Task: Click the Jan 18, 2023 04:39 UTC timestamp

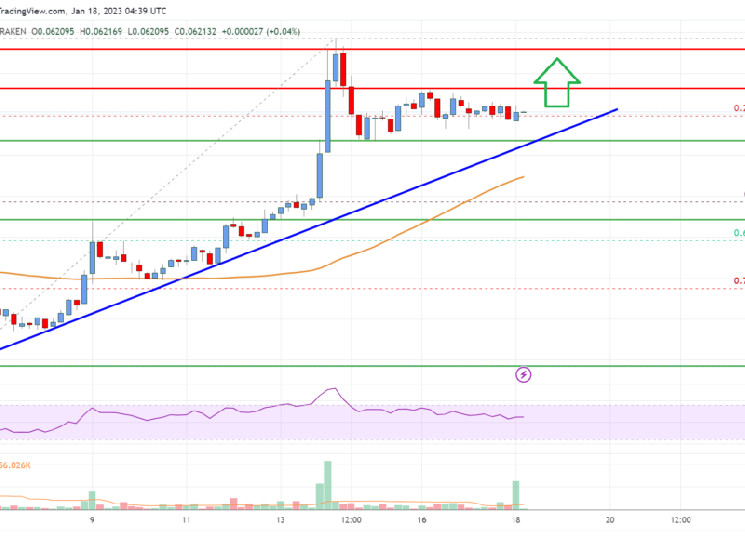Action: [118, 10]
